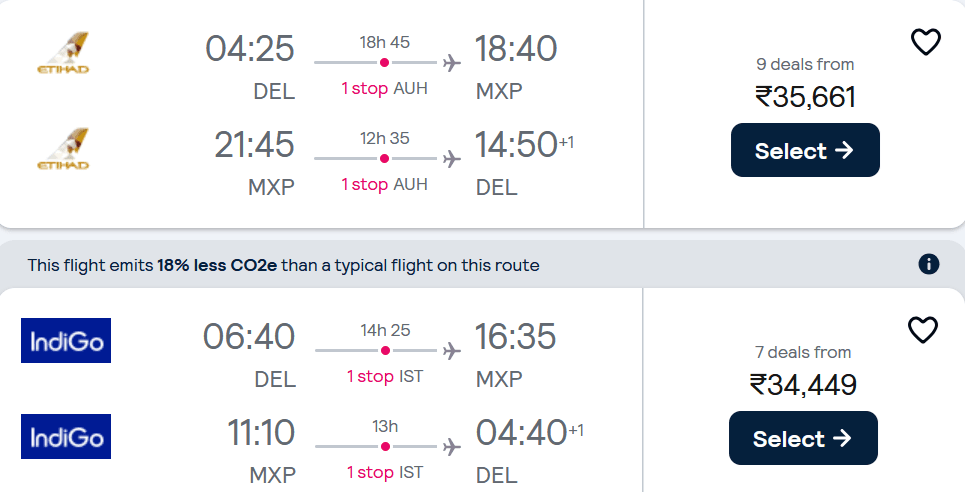
Task: Click the IndiGo logo on the return flight
Action: [66, 436]
